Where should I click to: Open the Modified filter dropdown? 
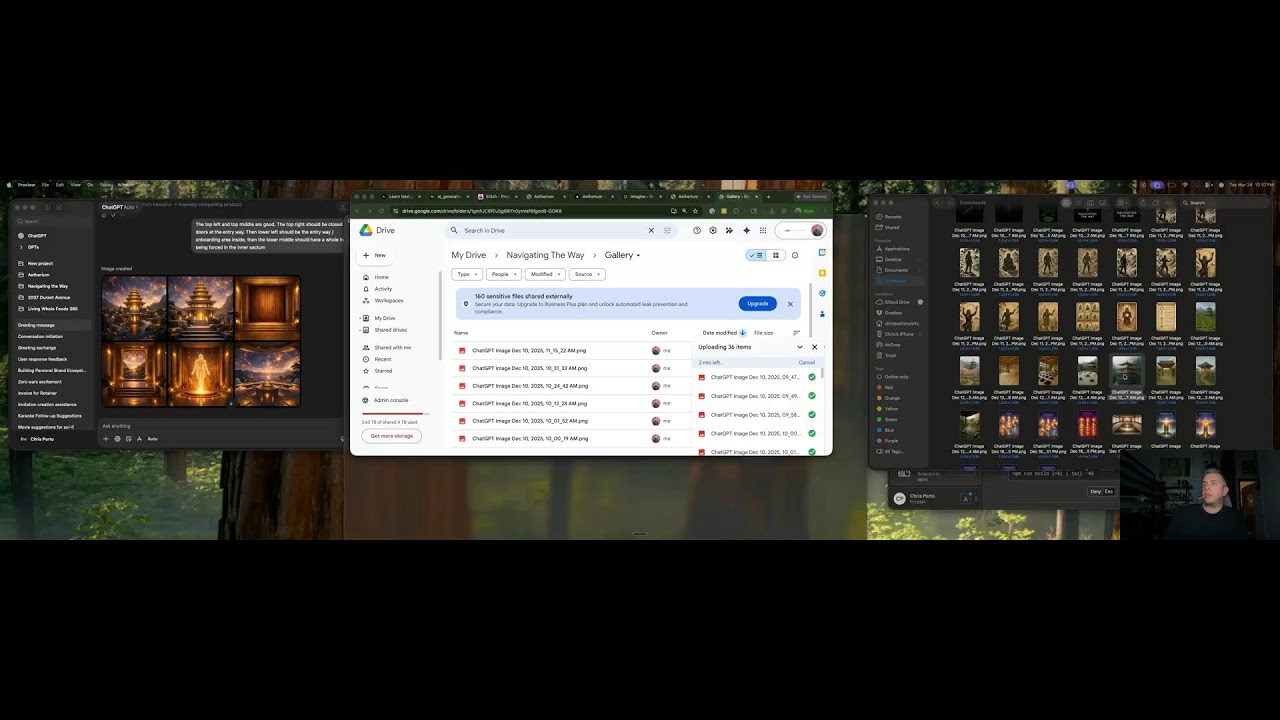pyautogui.click(x=545, y=274)
